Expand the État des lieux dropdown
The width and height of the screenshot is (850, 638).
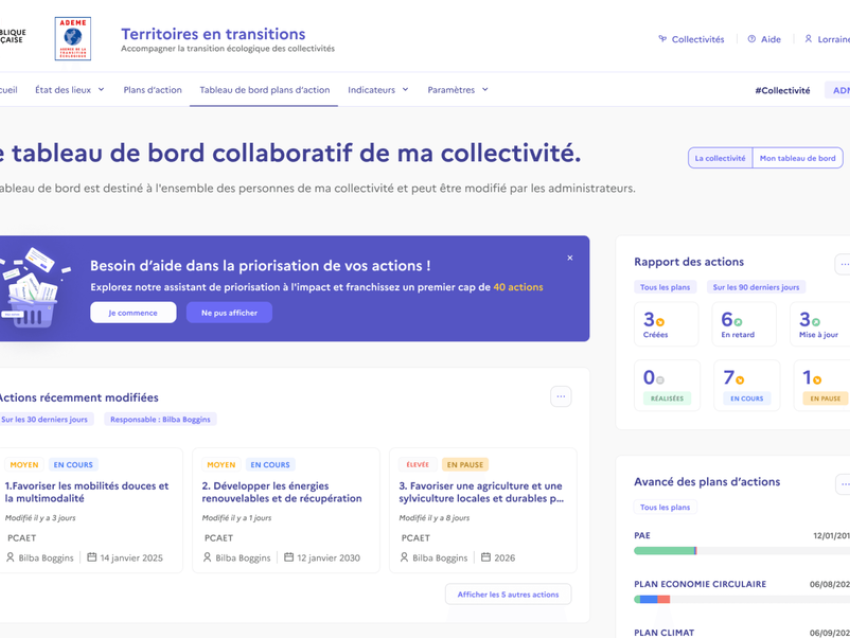click(69, 90)
